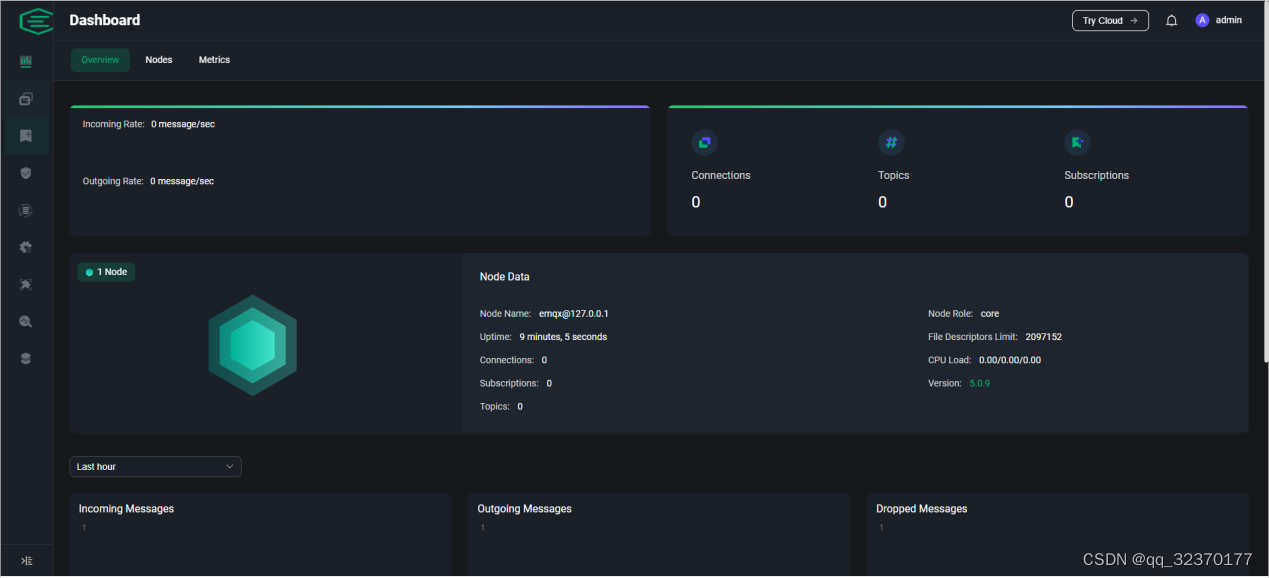1269x578 pixels.
Task: Click the Uptime value text
Action: (x=563, y=337)
